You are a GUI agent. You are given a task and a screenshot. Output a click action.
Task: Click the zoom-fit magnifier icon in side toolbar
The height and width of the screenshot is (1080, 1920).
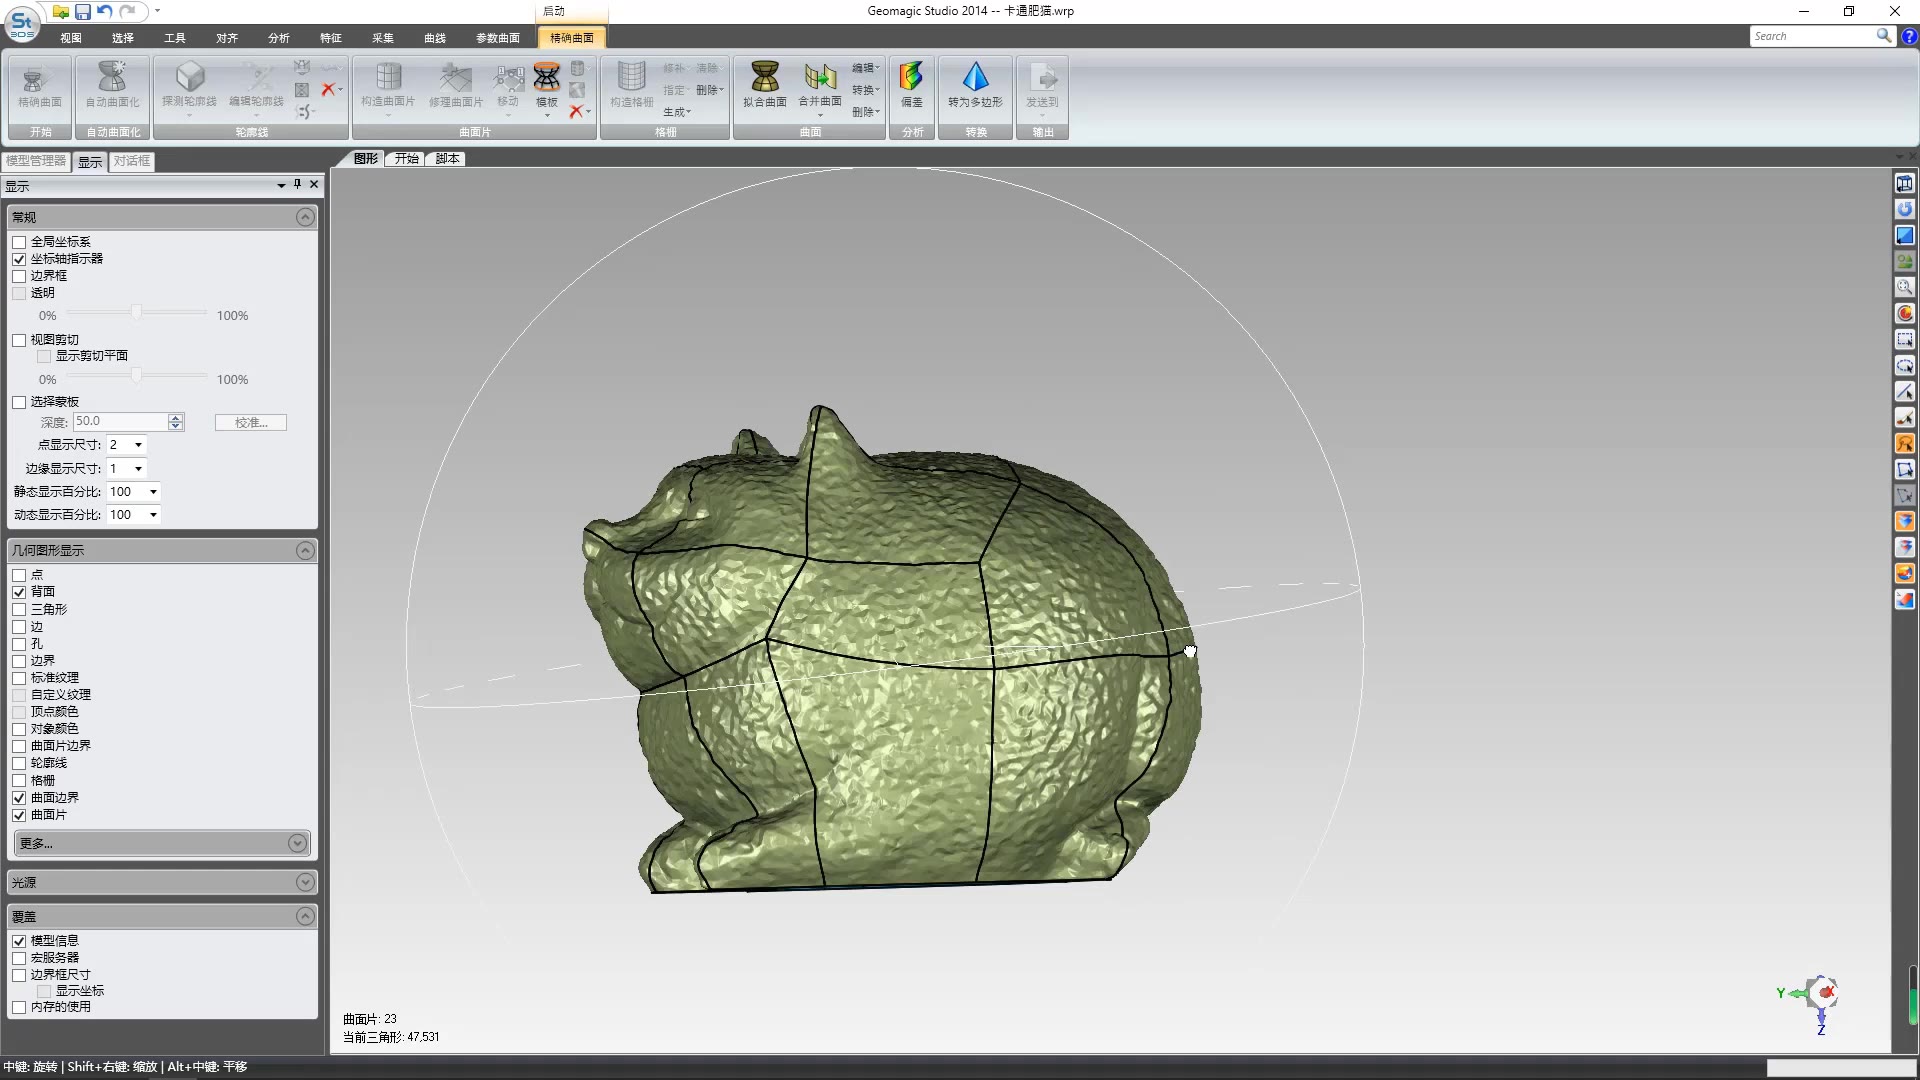(x=1905, y=287)
